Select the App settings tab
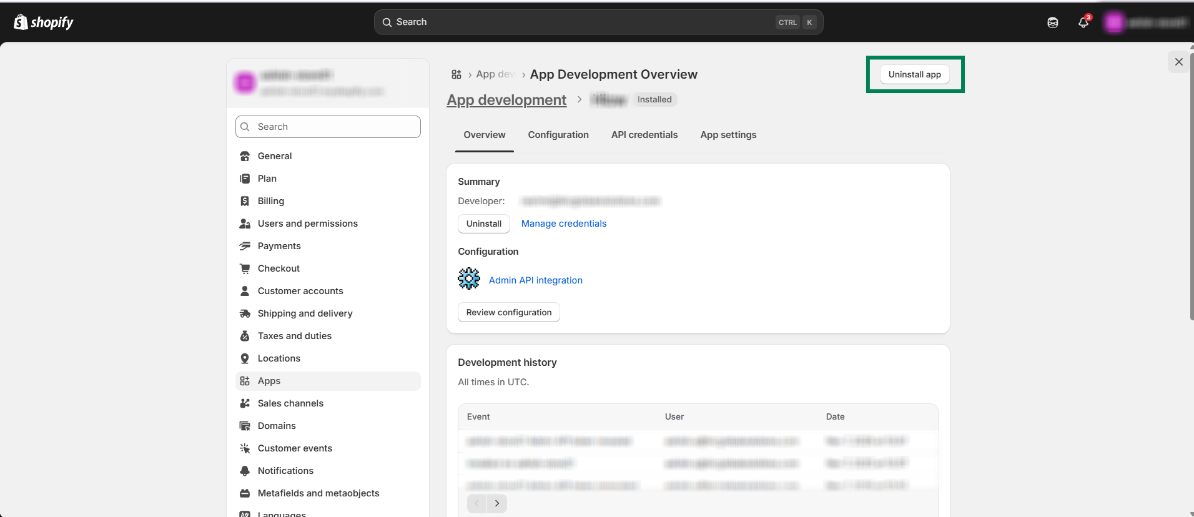The width and height of the screenshot is (1194, 517). (728, 135)
